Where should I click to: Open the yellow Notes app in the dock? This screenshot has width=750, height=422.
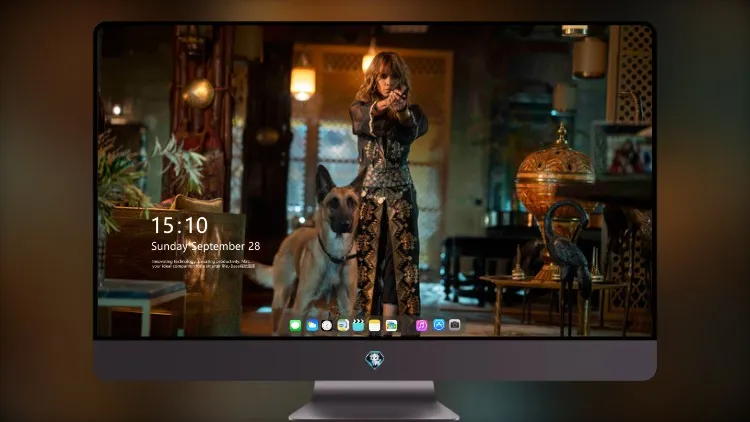375,326
